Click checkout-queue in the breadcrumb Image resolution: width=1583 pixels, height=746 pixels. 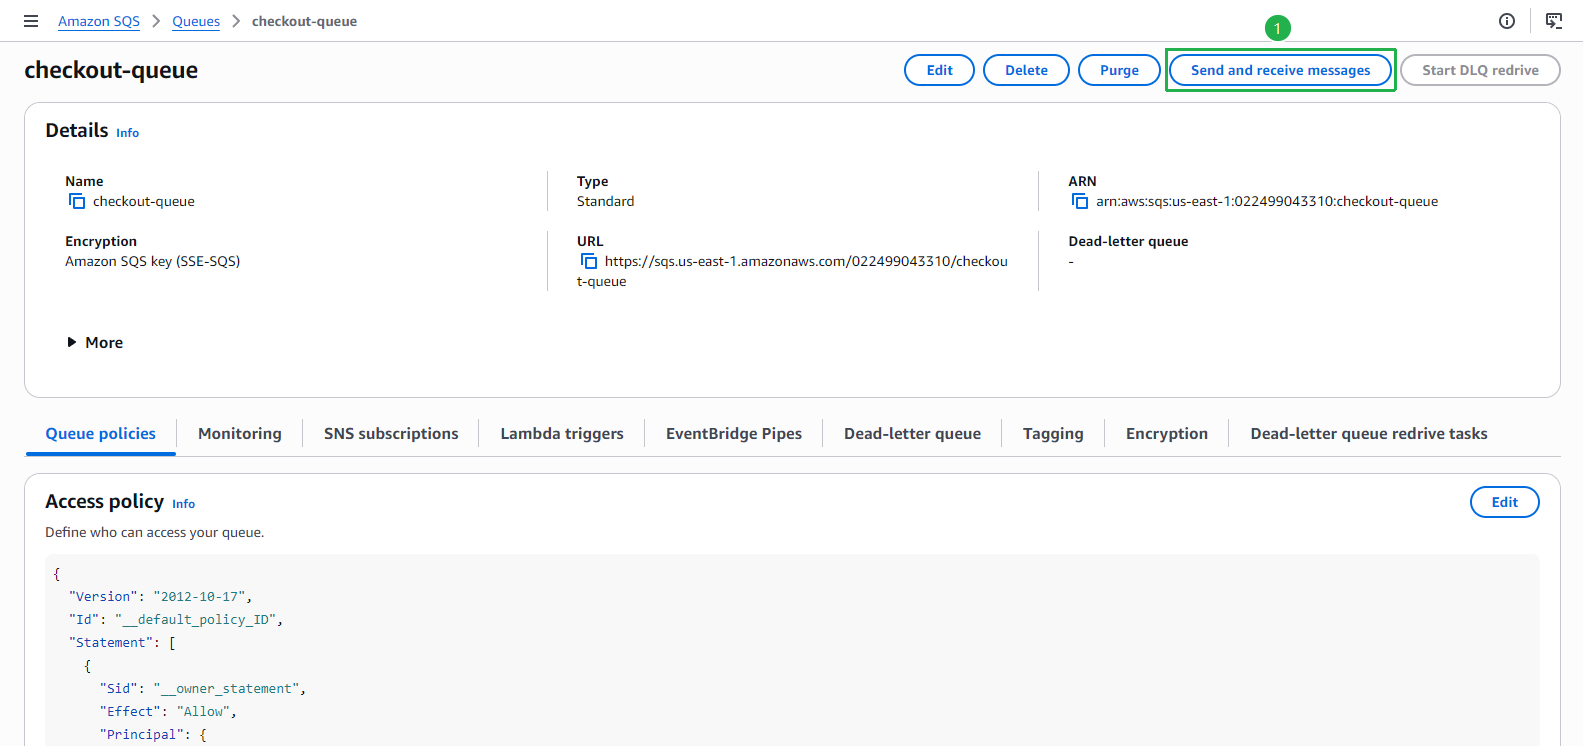tap(304, 21)
